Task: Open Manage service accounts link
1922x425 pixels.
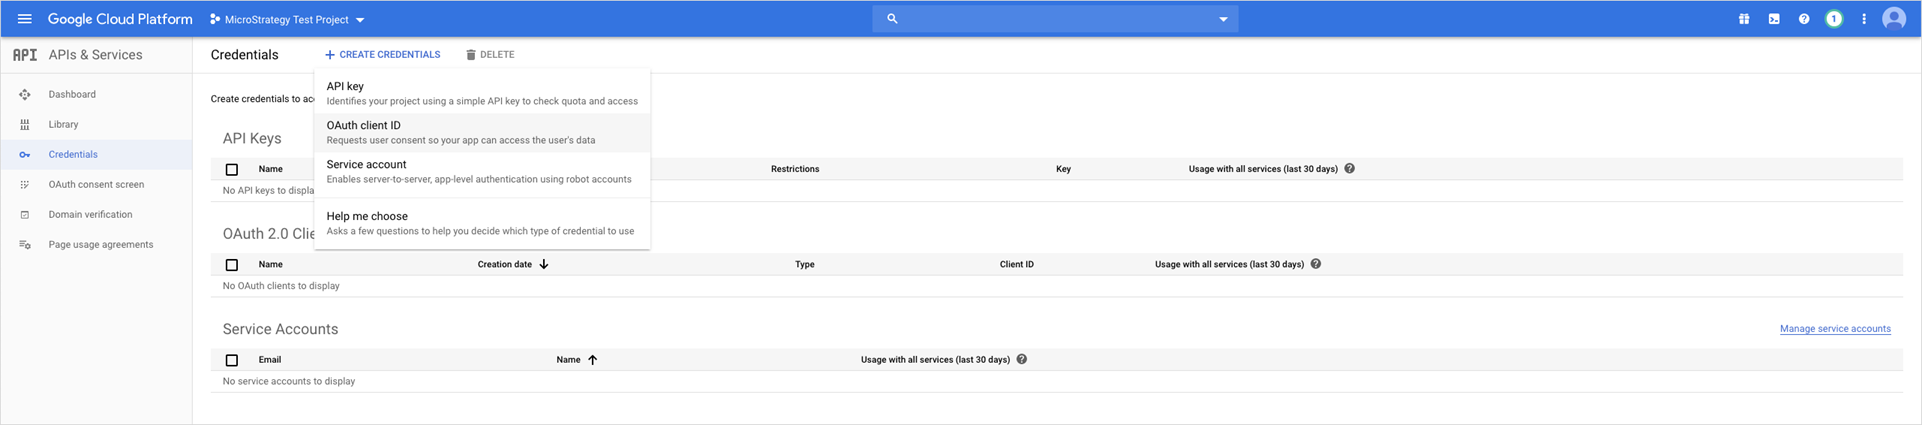Action: click(x=1835, y=329)
